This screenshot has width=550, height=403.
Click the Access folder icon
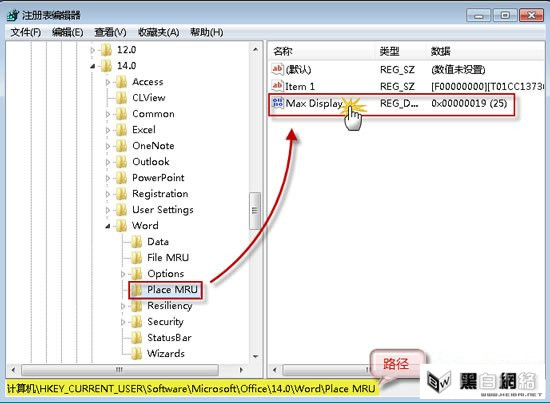tap(121, 82)
